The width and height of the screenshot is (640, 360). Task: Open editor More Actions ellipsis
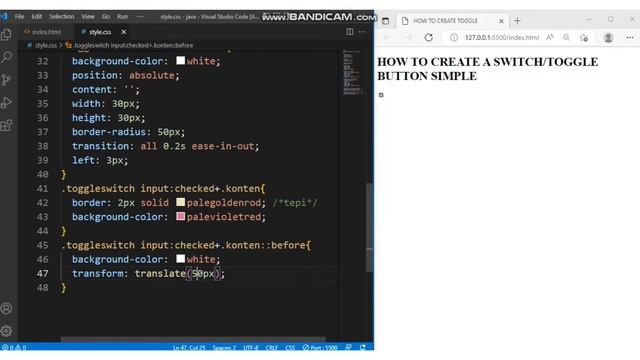click(362, 31)
